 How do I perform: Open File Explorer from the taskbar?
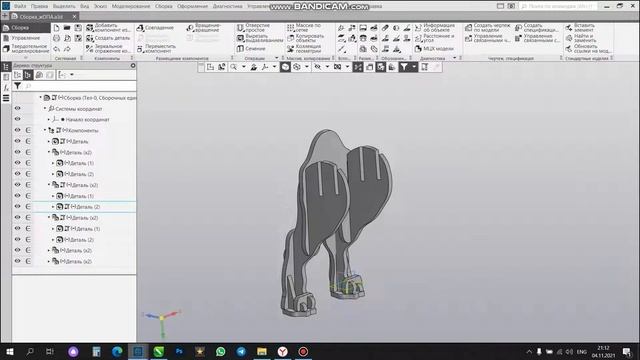(262, 351)
